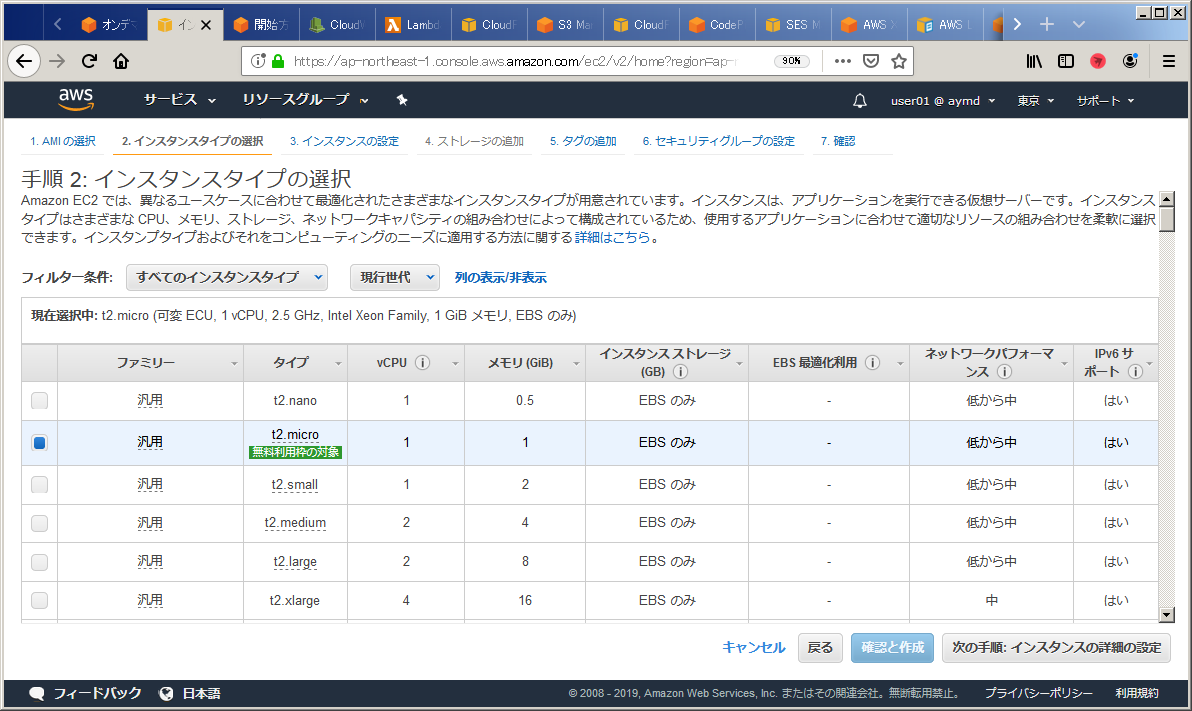This screenshot has width=1192, height=711.
Task: Switch to the Lambda browser tab
Action: [x=413, y=25]
